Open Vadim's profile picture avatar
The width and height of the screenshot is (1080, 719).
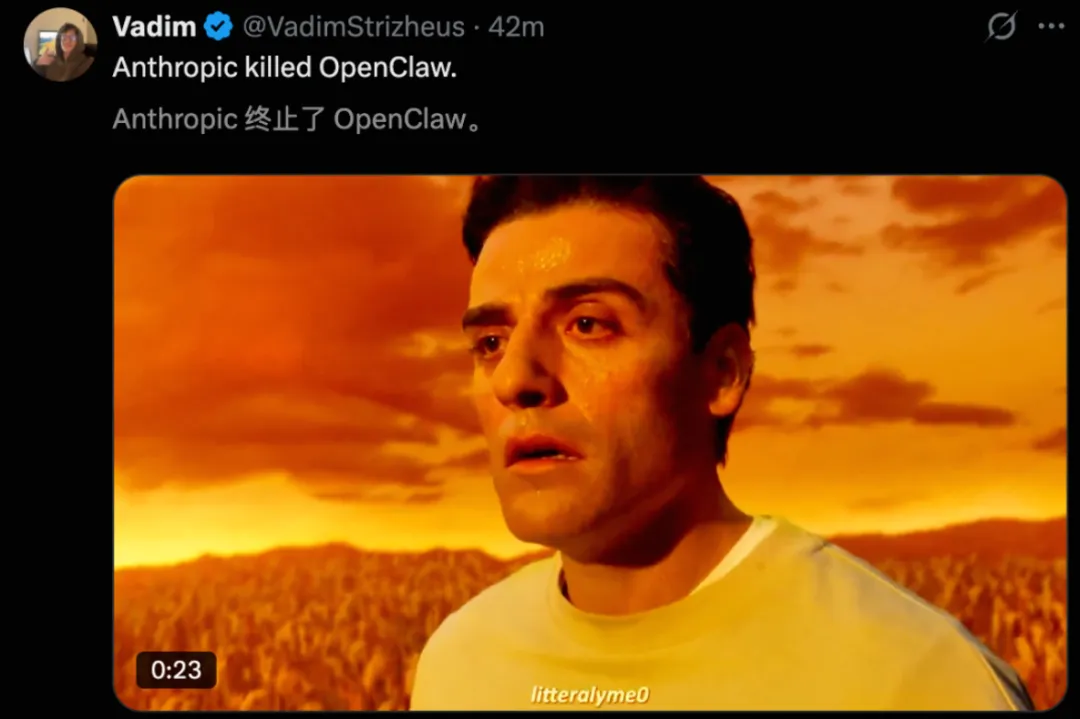(x=60, y=45)
